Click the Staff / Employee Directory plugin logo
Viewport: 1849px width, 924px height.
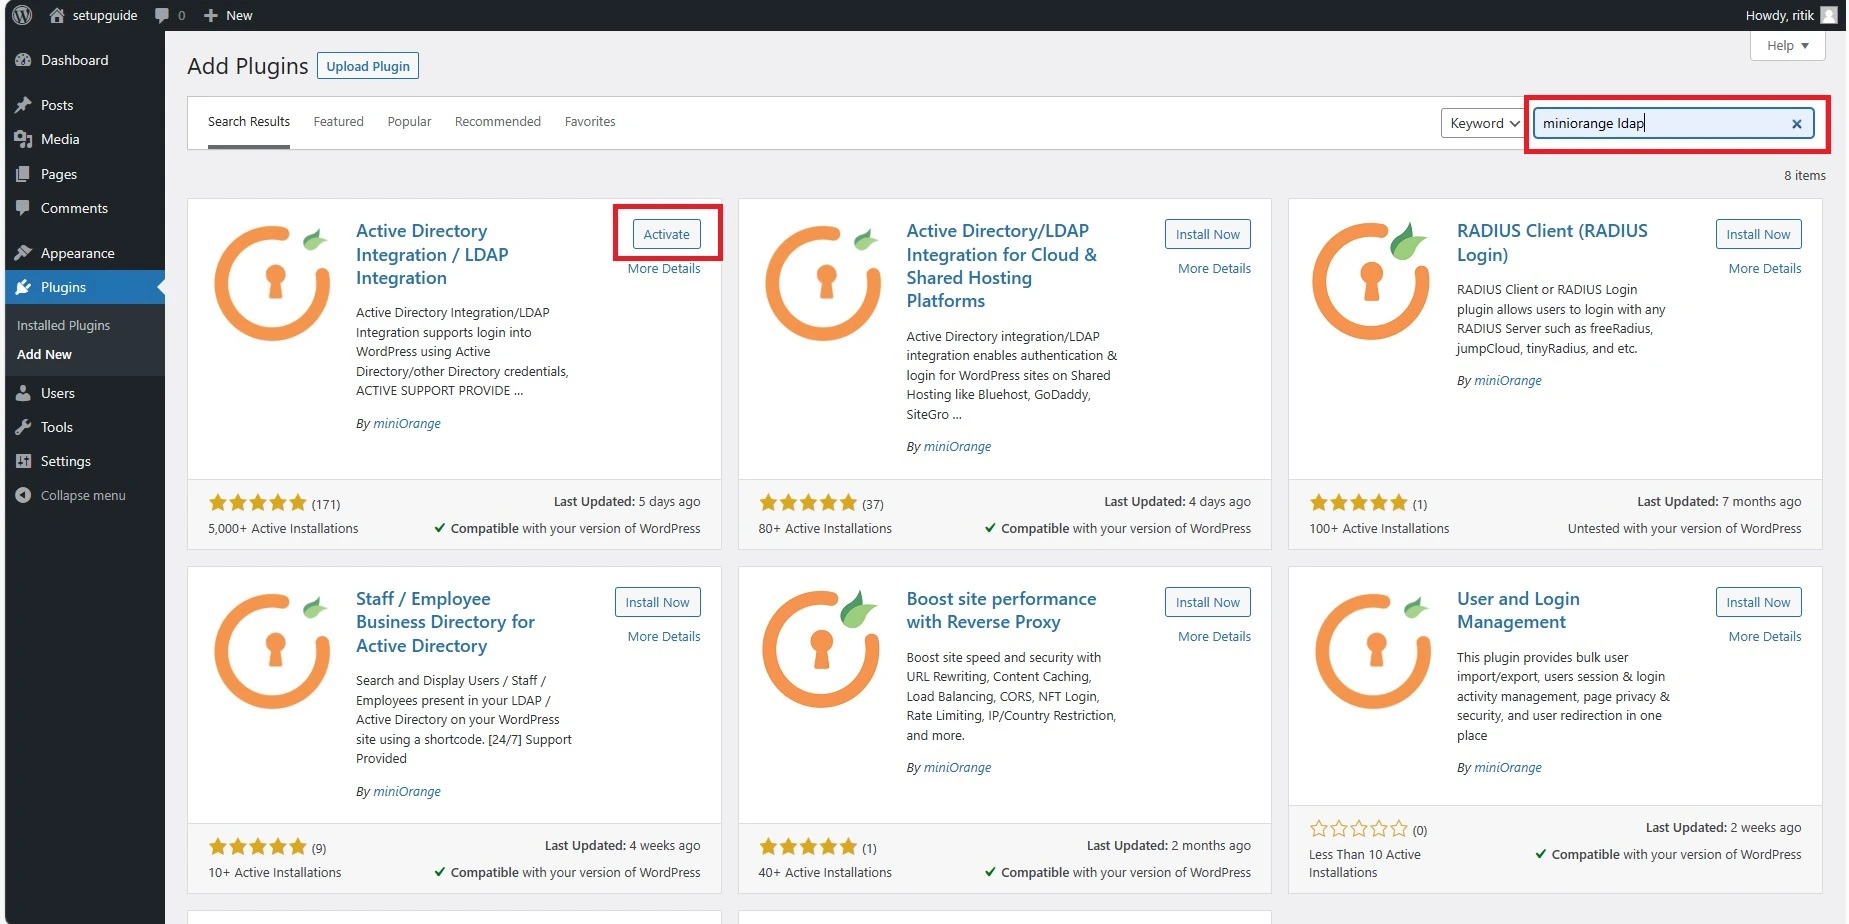[273, 650]
